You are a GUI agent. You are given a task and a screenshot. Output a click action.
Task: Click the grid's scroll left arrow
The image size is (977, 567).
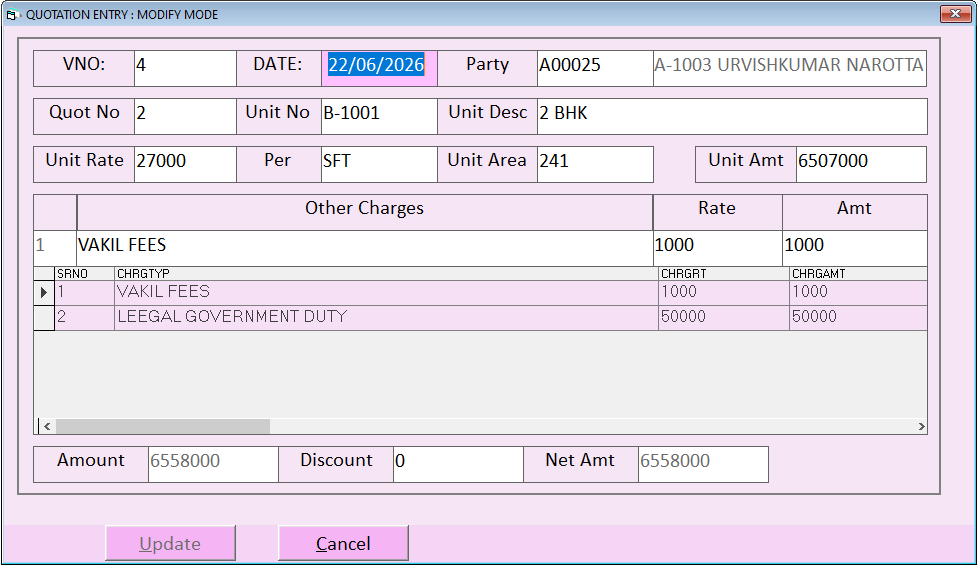(47, 426)
